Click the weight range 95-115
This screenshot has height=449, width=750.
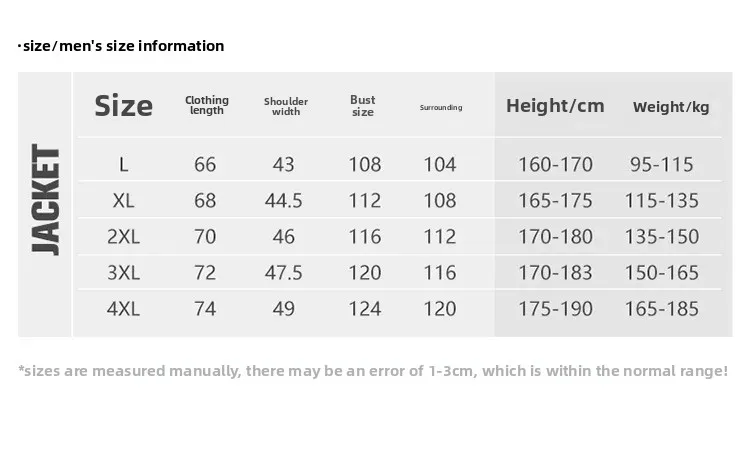click(662, 165)
